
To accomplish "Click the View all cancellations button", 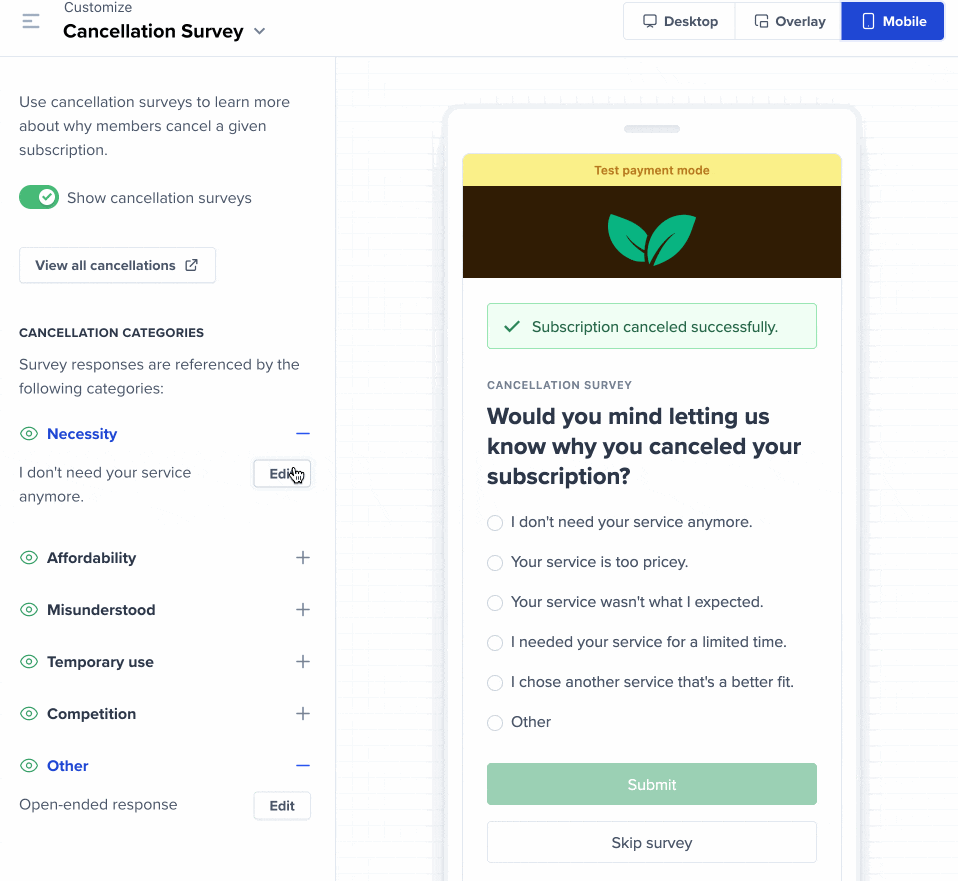I will [x=117, y=265].
